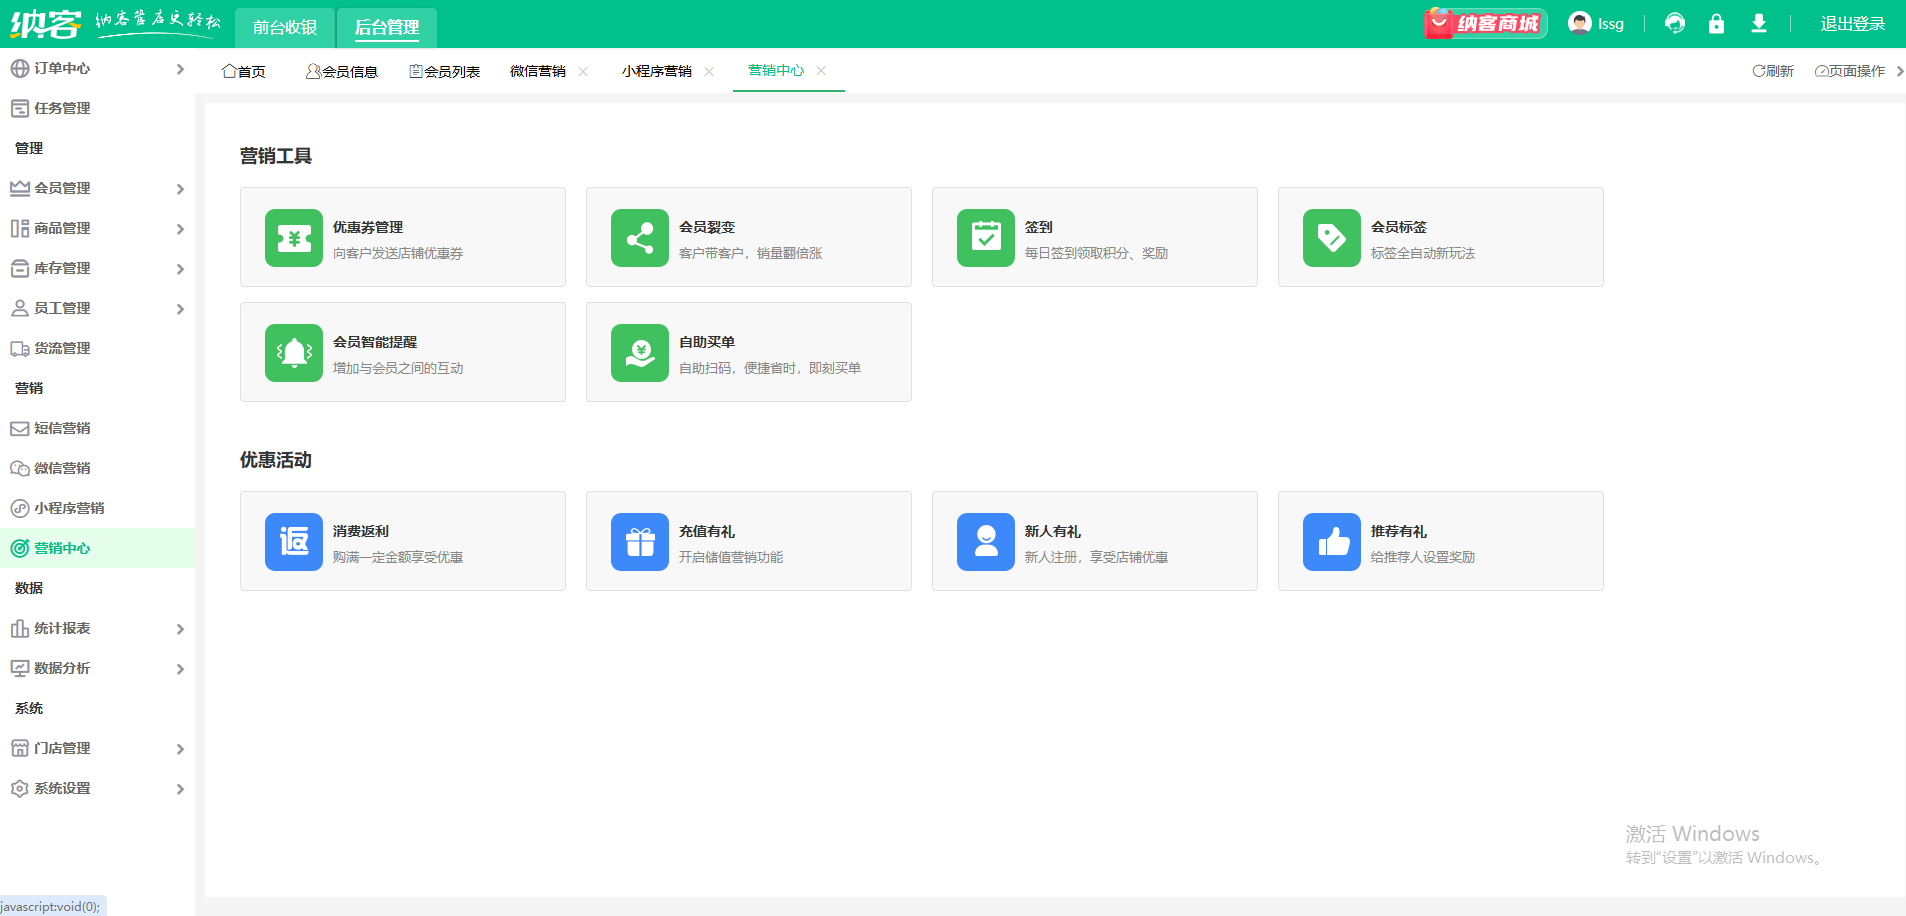Screen dimensions: 1906x916
Task: Click the member fission (会员裂变) share icon
Action: pyautogui.click(x=639, y=238)
